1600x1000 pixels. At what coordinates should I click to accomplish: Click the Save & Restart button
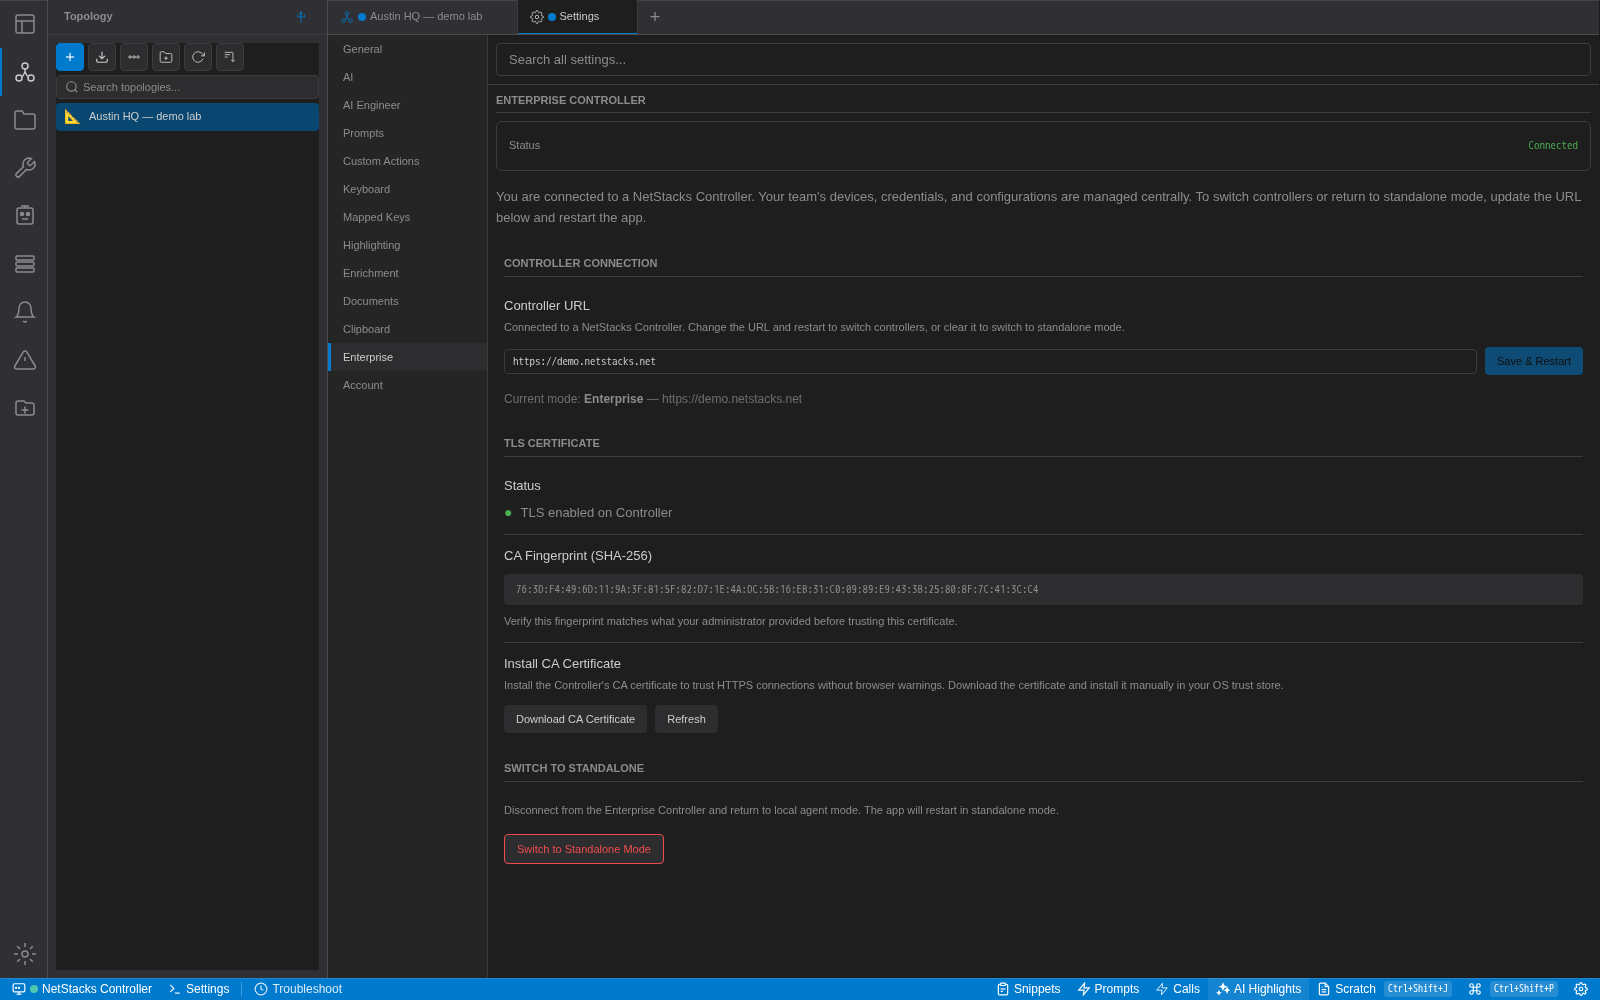click(1534, 361)
